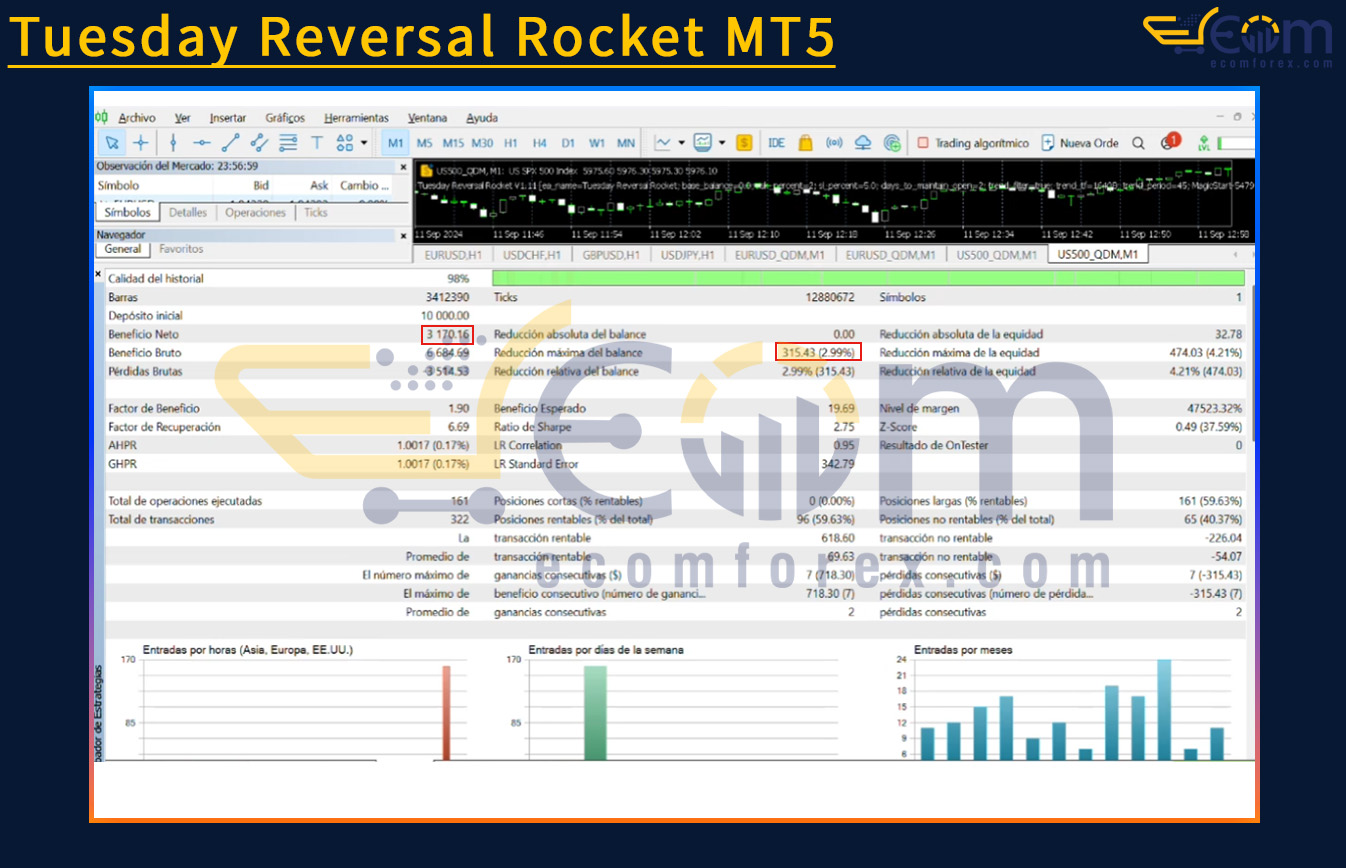Open the Ventana menu

coord(428,117)
